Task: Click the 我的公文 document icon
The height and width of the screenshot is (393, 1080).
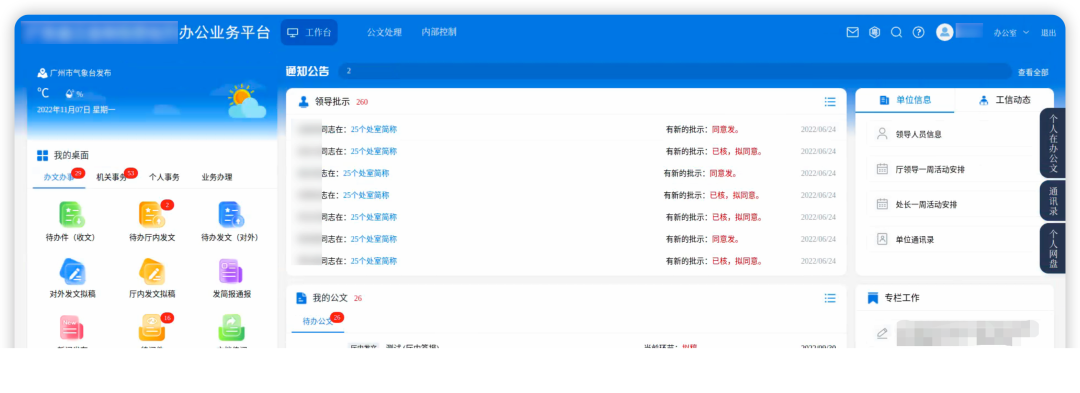Action: 301,298
